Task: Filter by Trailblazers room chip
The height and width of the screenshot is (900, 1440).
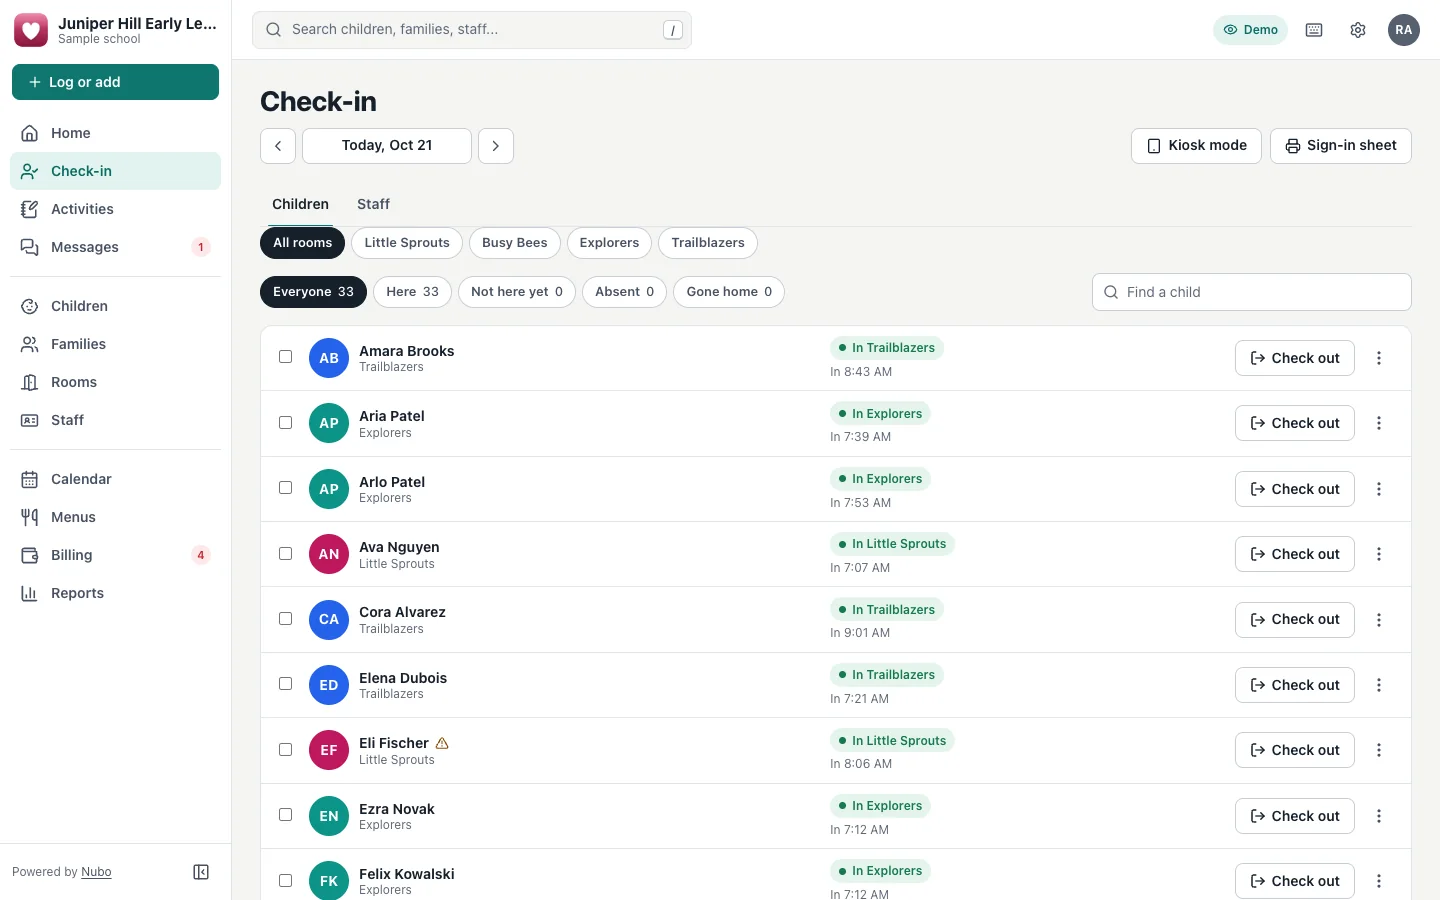Action: pos(708,243)
